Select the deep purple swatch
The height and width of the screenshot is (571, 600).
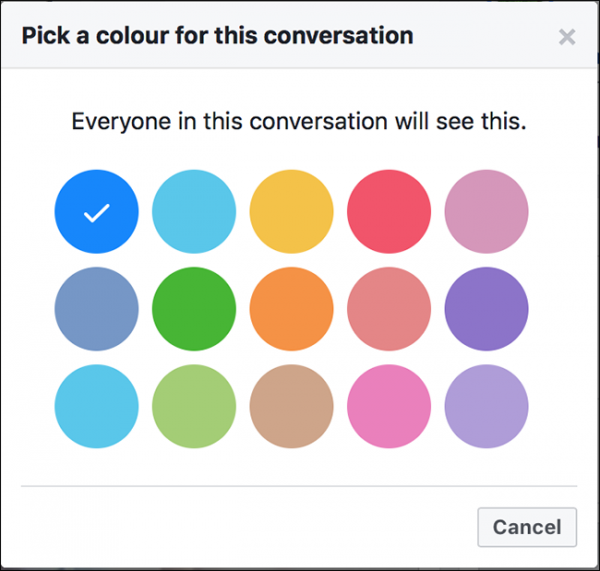click(486, 309)
